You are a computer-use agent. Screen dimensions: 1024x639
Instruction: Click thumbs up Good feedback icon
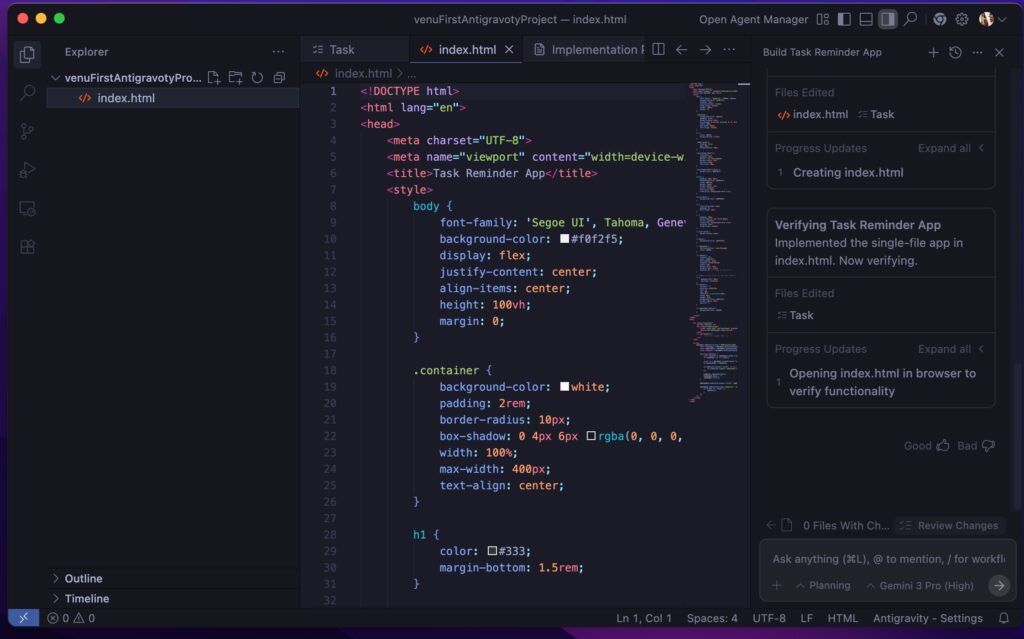[942, 446]
